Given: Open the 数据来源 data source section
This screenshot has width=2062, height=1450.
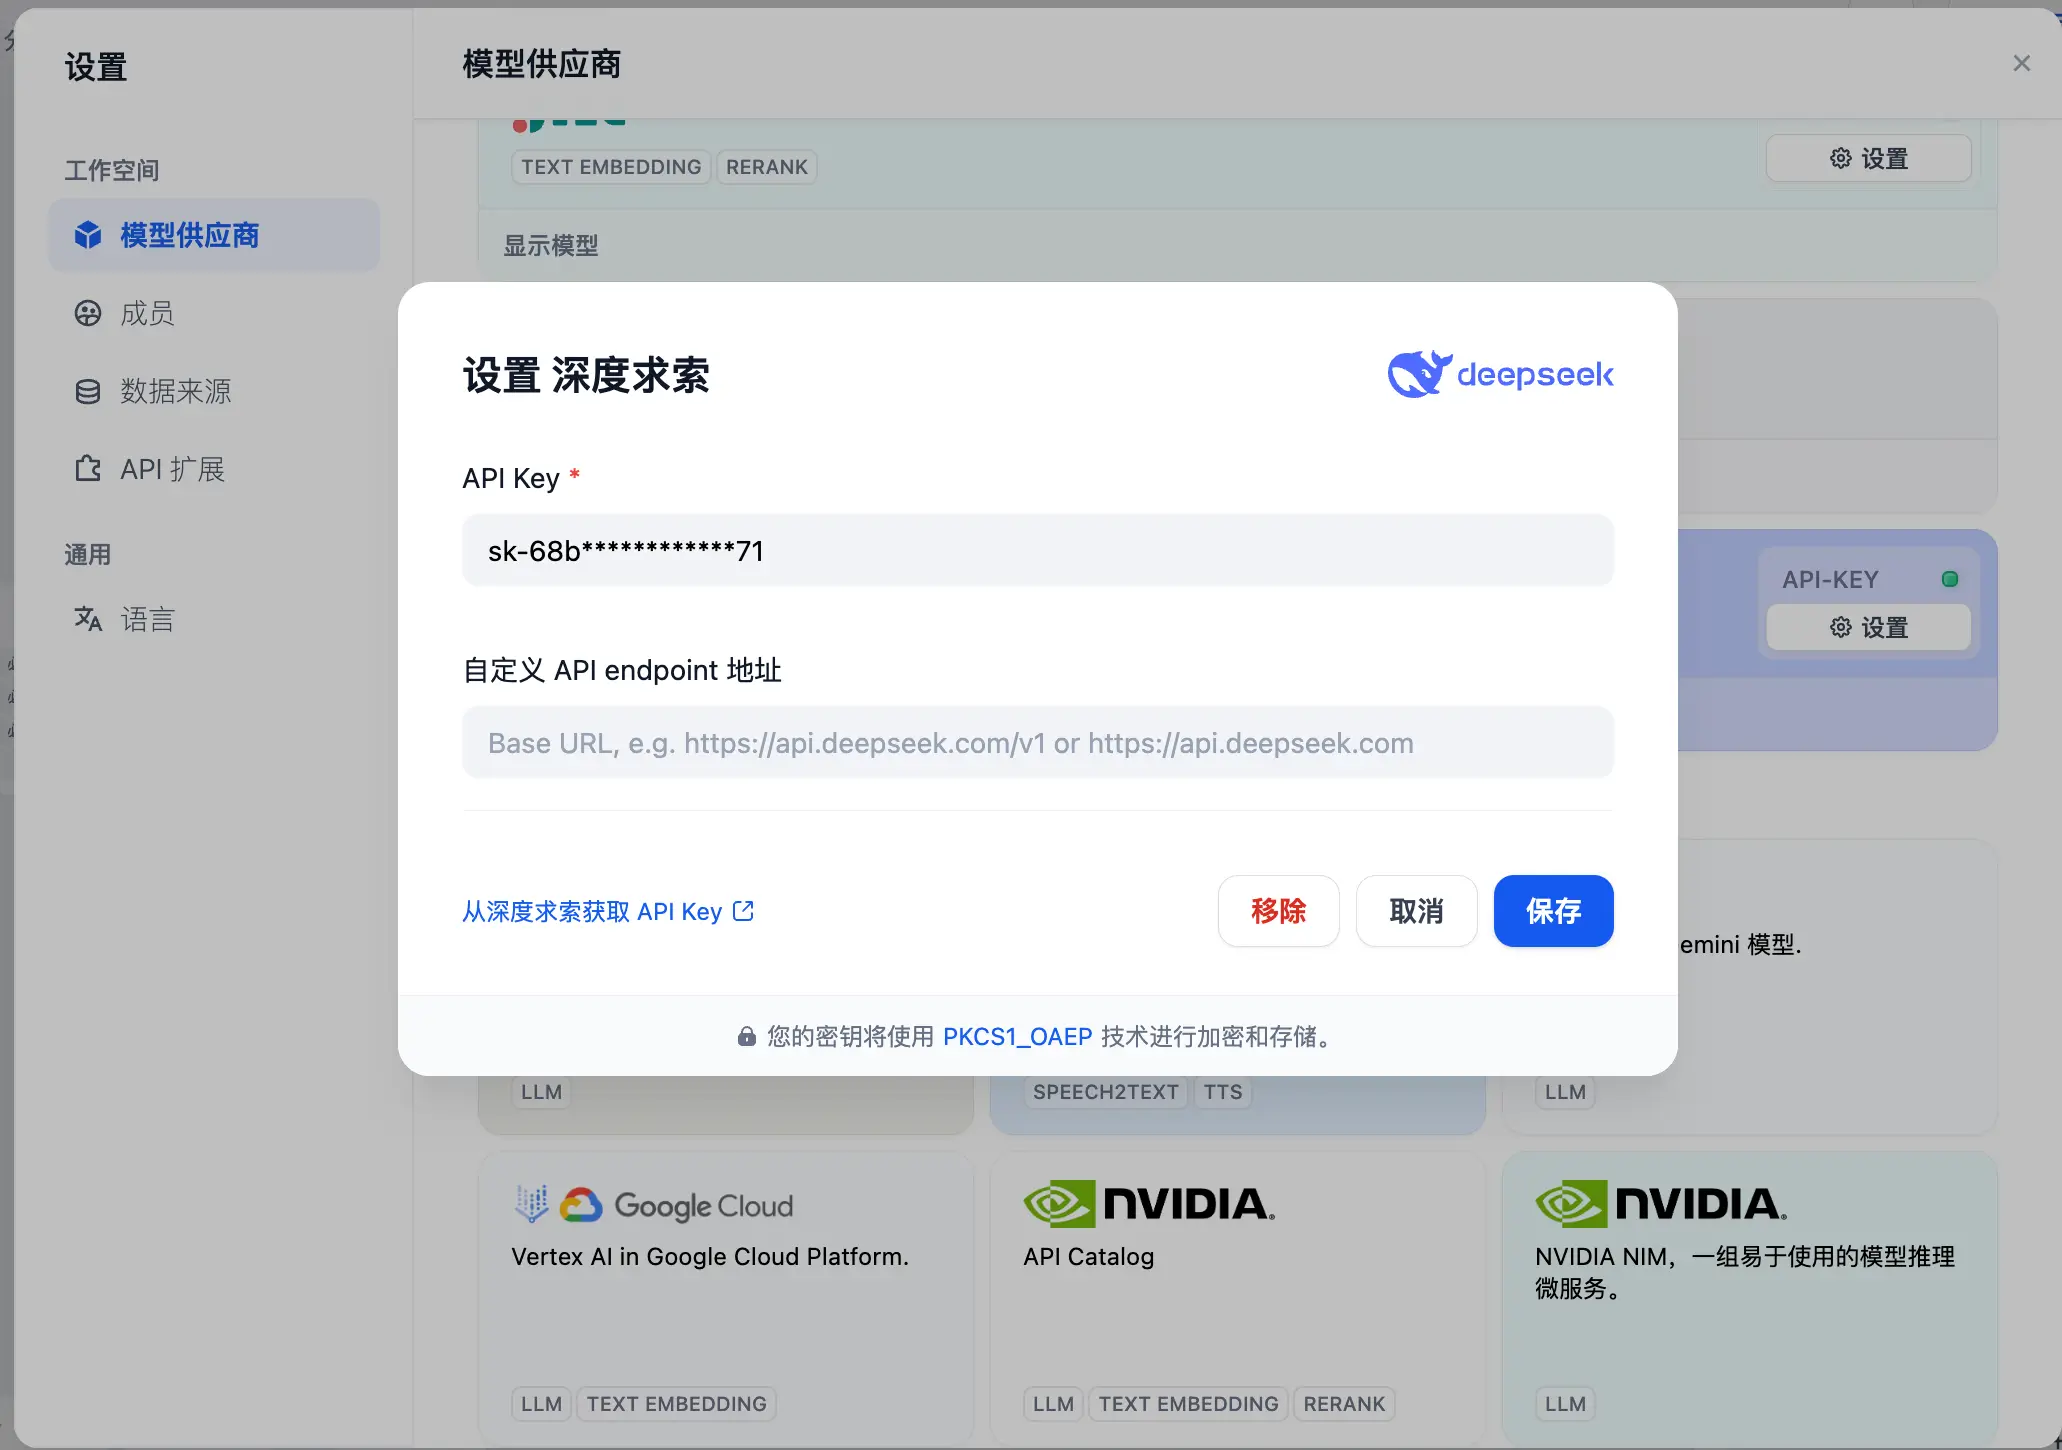Looking at the screenshot, I should (214, 391).
